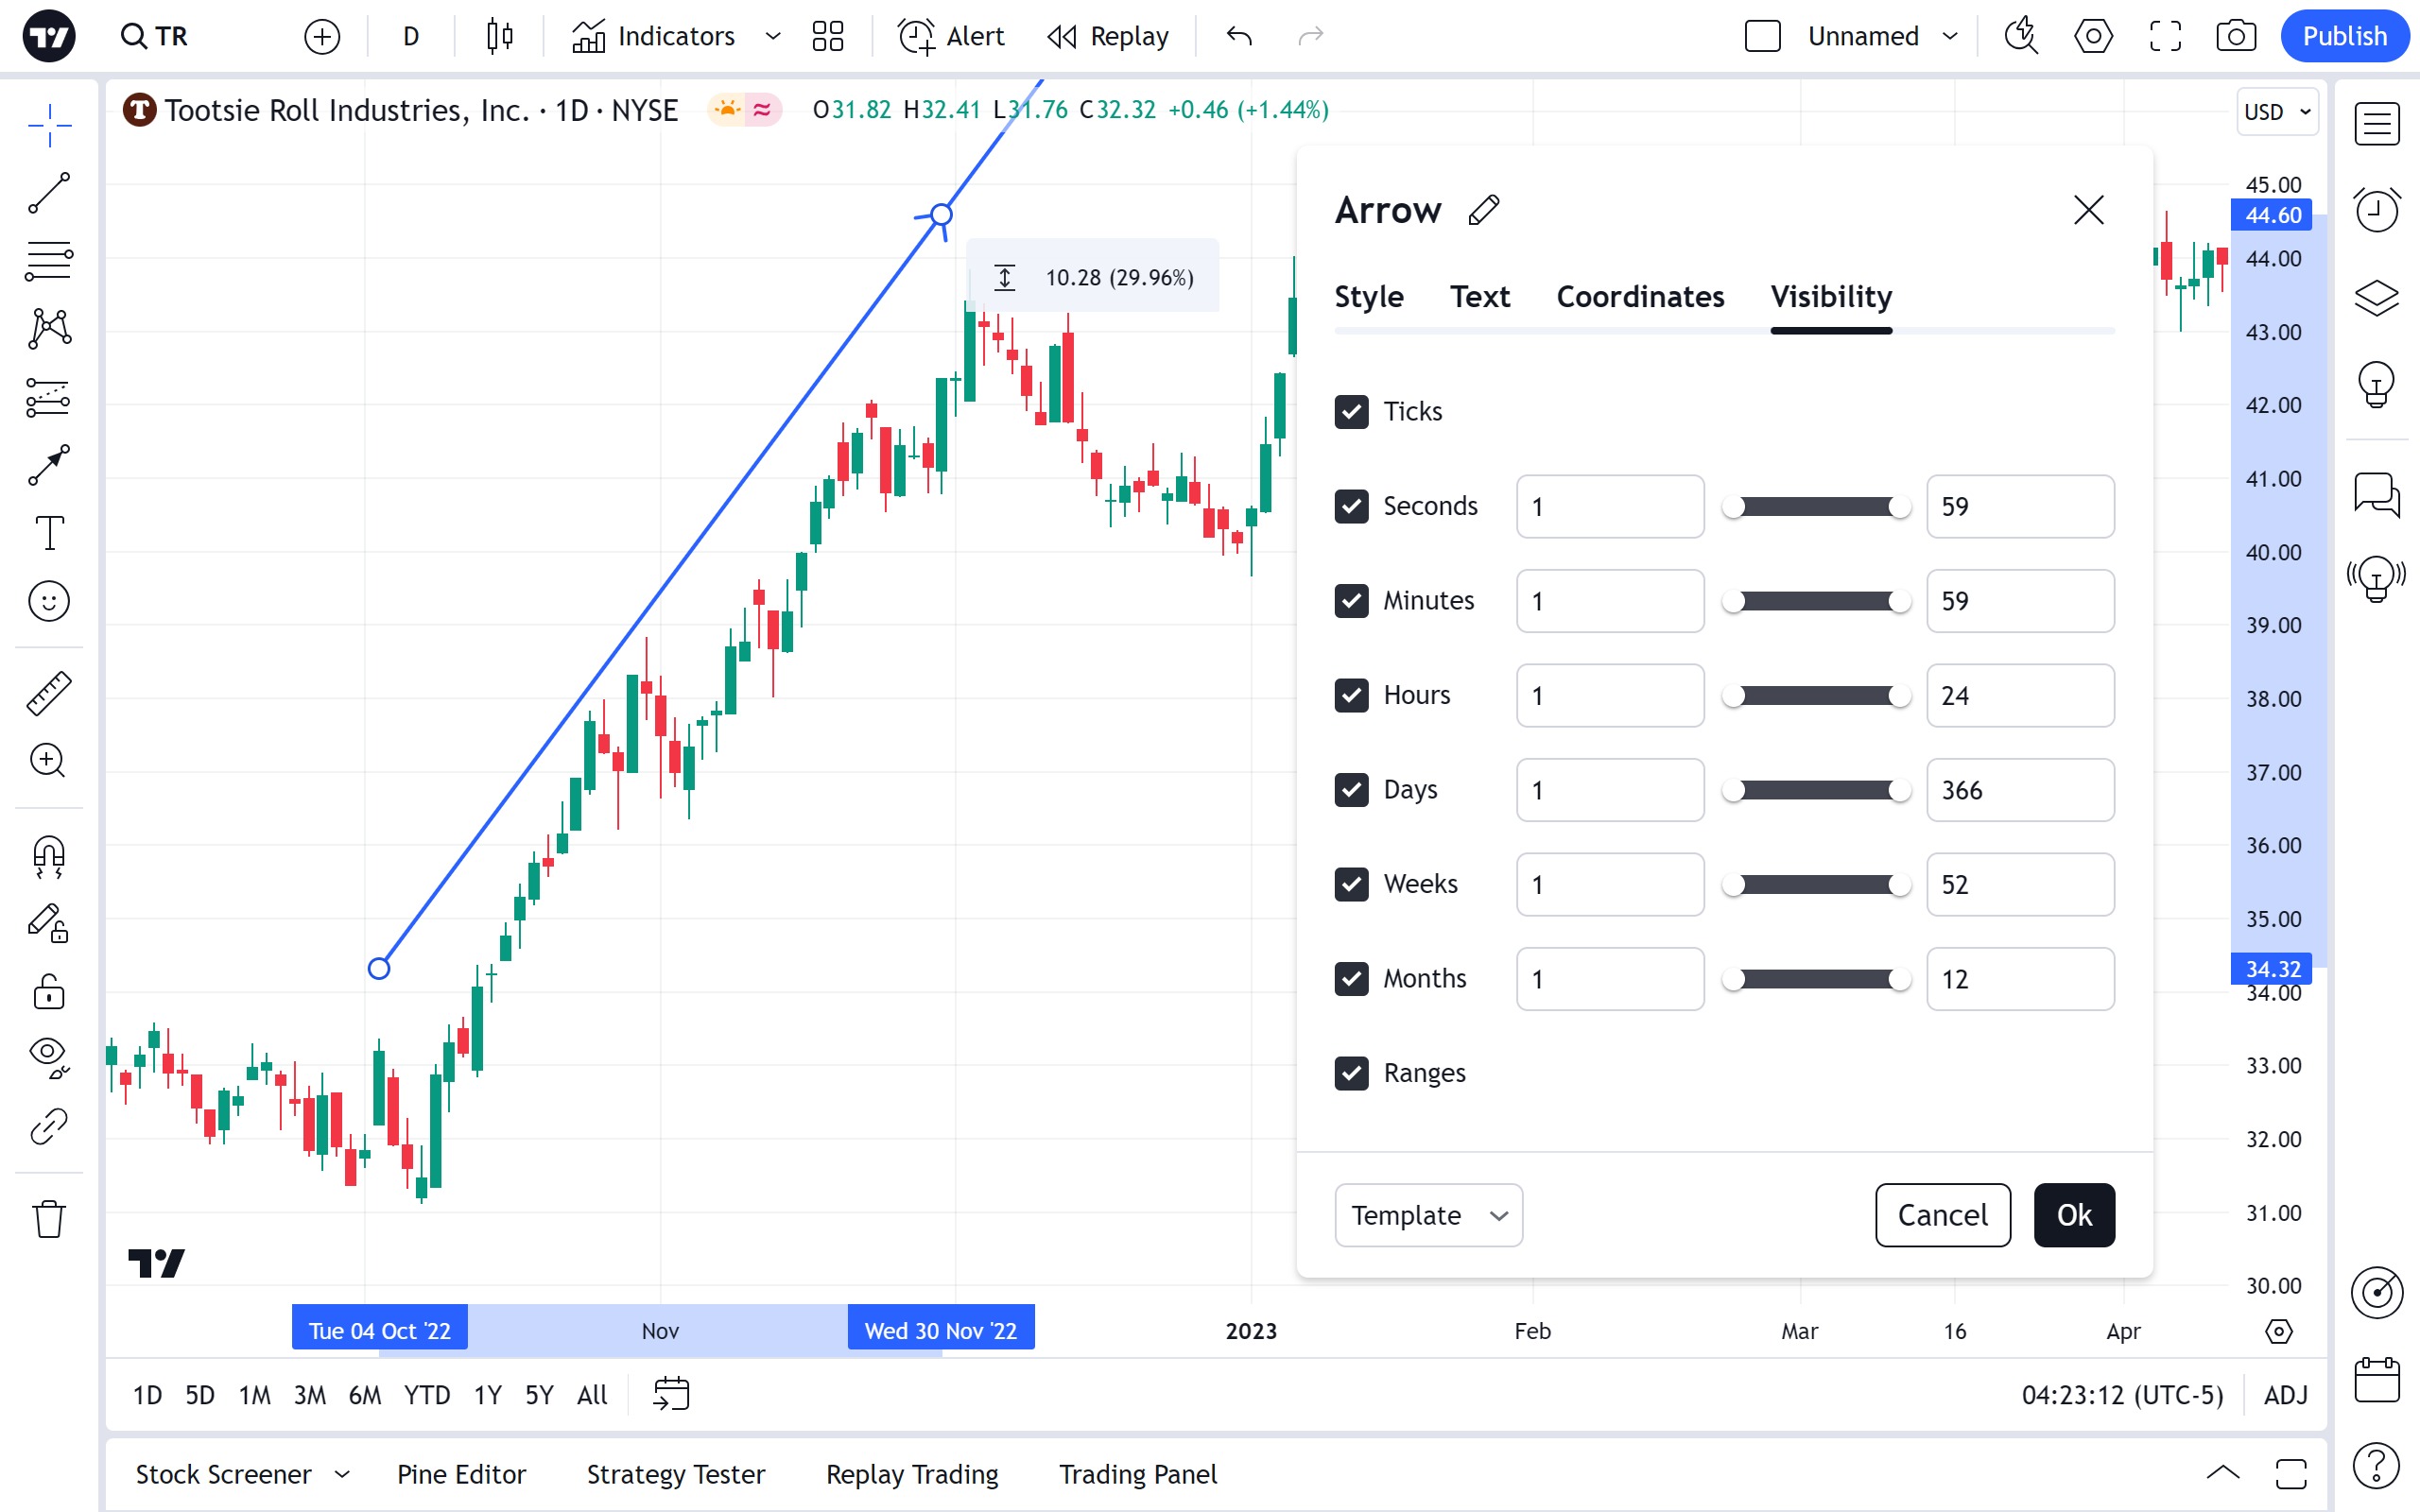The width and height of the screenshot is (2420, 1512).
Task: Lock all drawing tools
Action: pyautogui.click(x=49, y=991)
